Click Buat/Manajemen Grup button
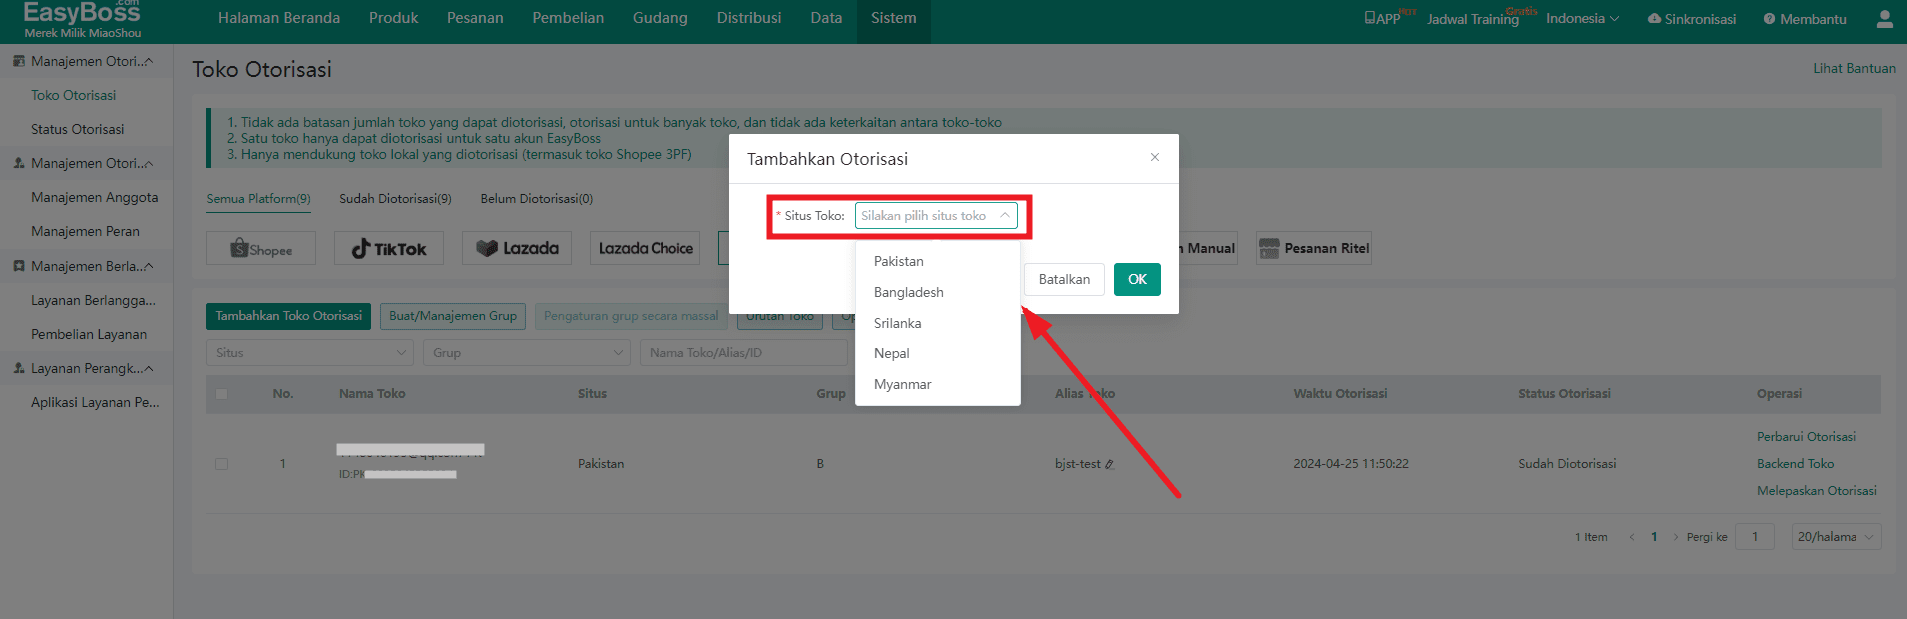 (x=453, y=316)
